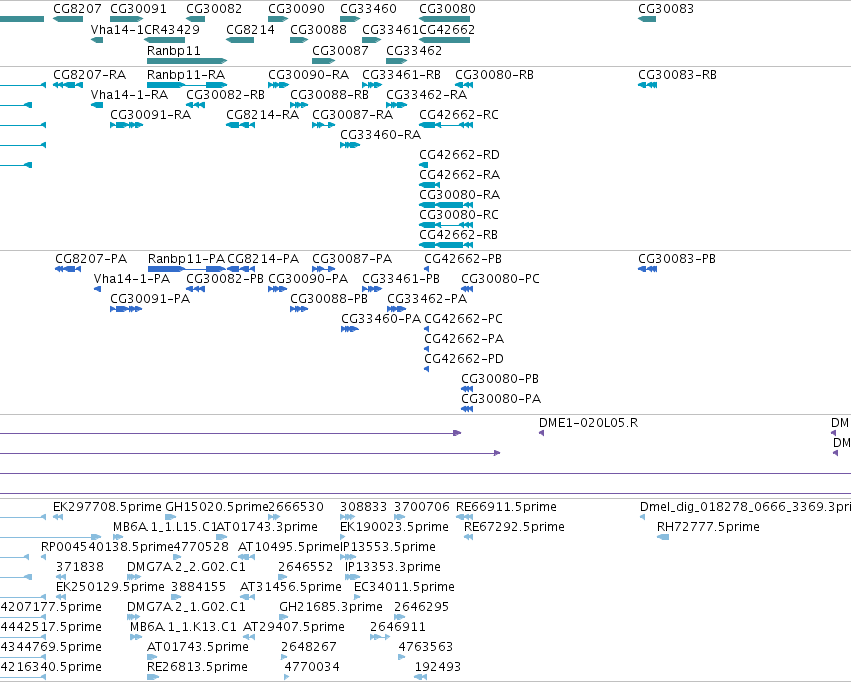Select the CR43429 gene label
Image resolution: width=851 pixels, height=682 pixels.
coord(172,30)
